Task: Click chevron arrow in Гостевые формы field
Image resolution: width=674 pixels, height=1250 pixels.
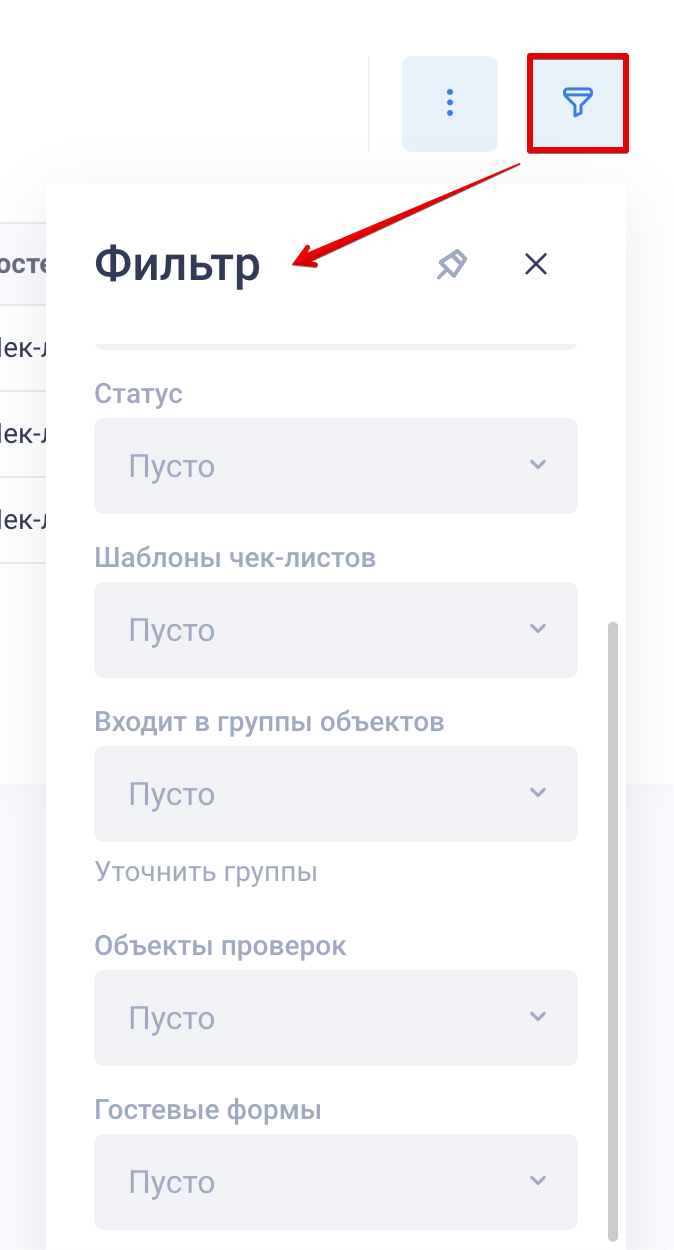Action: coord(538,1181)
